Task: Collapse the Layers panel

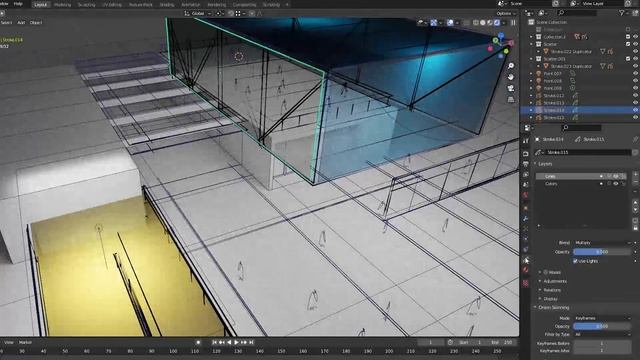Action: pyautogui.click(x=536, y=164)
